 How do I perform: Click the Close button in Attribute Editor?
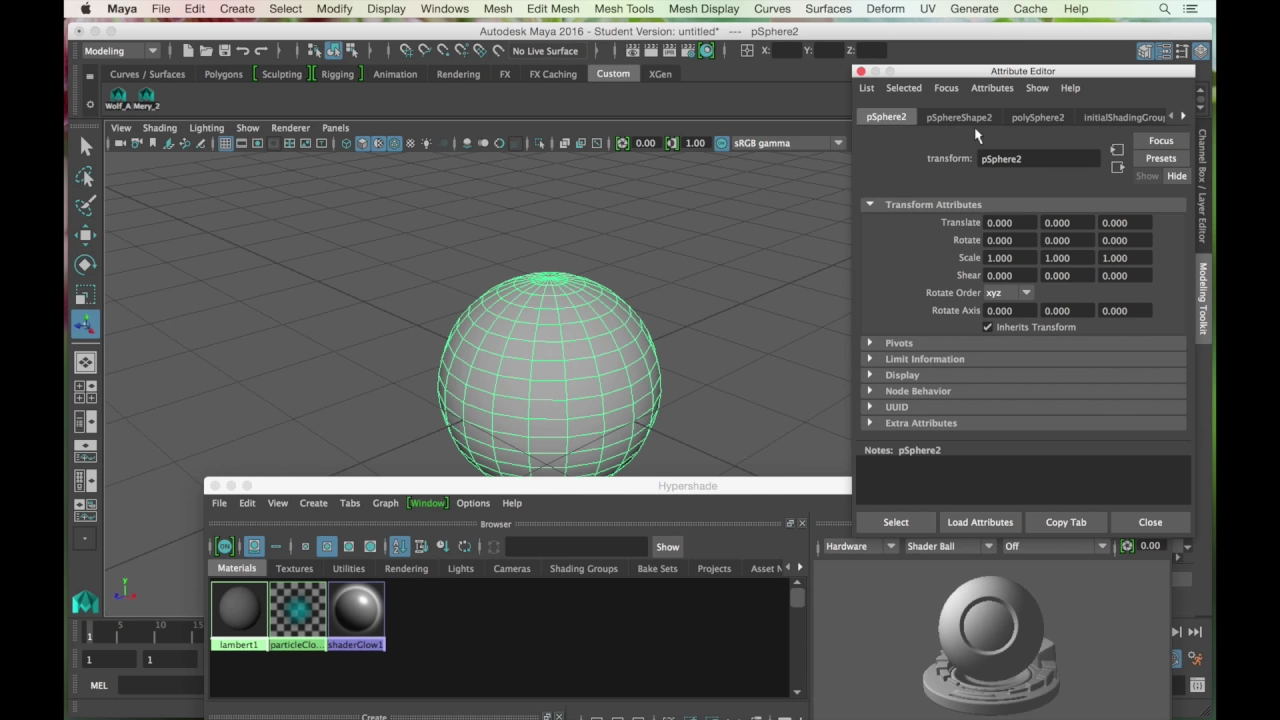(1150, 522)
